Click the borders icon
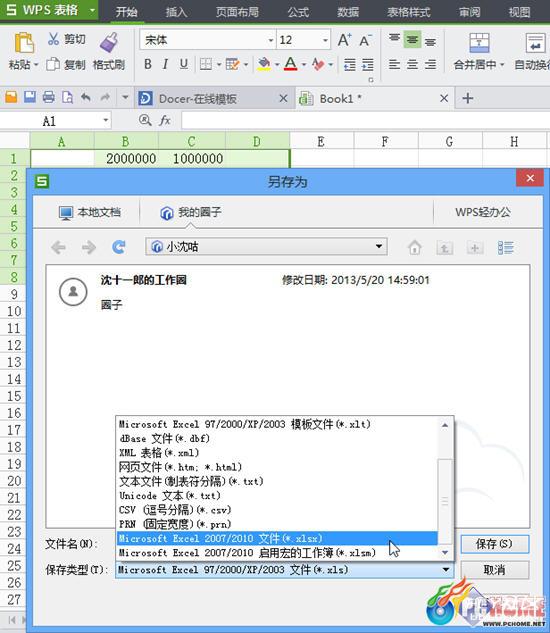 click(x=206, y=64)
